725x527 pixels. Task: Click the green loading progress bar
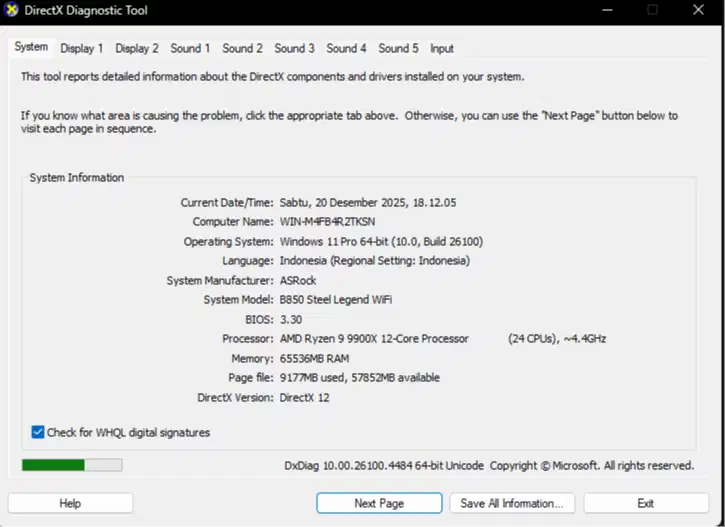point(72,465)
